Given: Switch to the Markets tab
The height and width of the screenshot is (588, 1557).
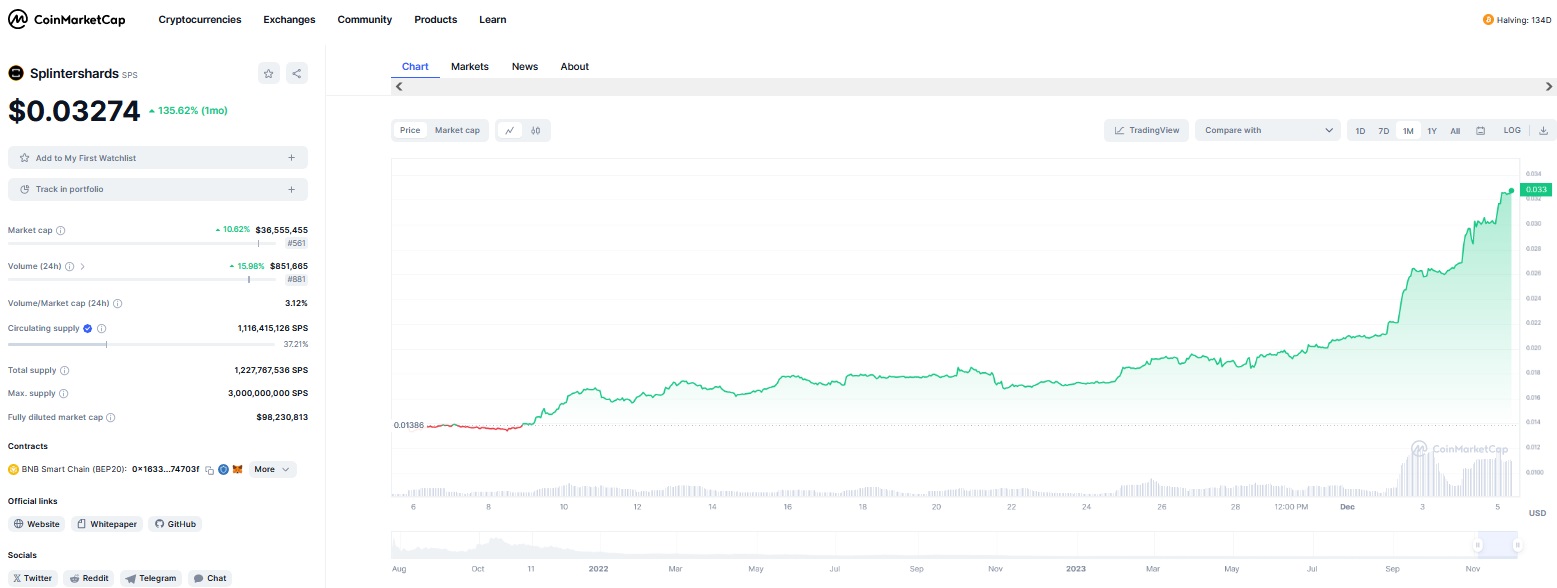Looking at the screenshot, I should [x=470, y=67].
